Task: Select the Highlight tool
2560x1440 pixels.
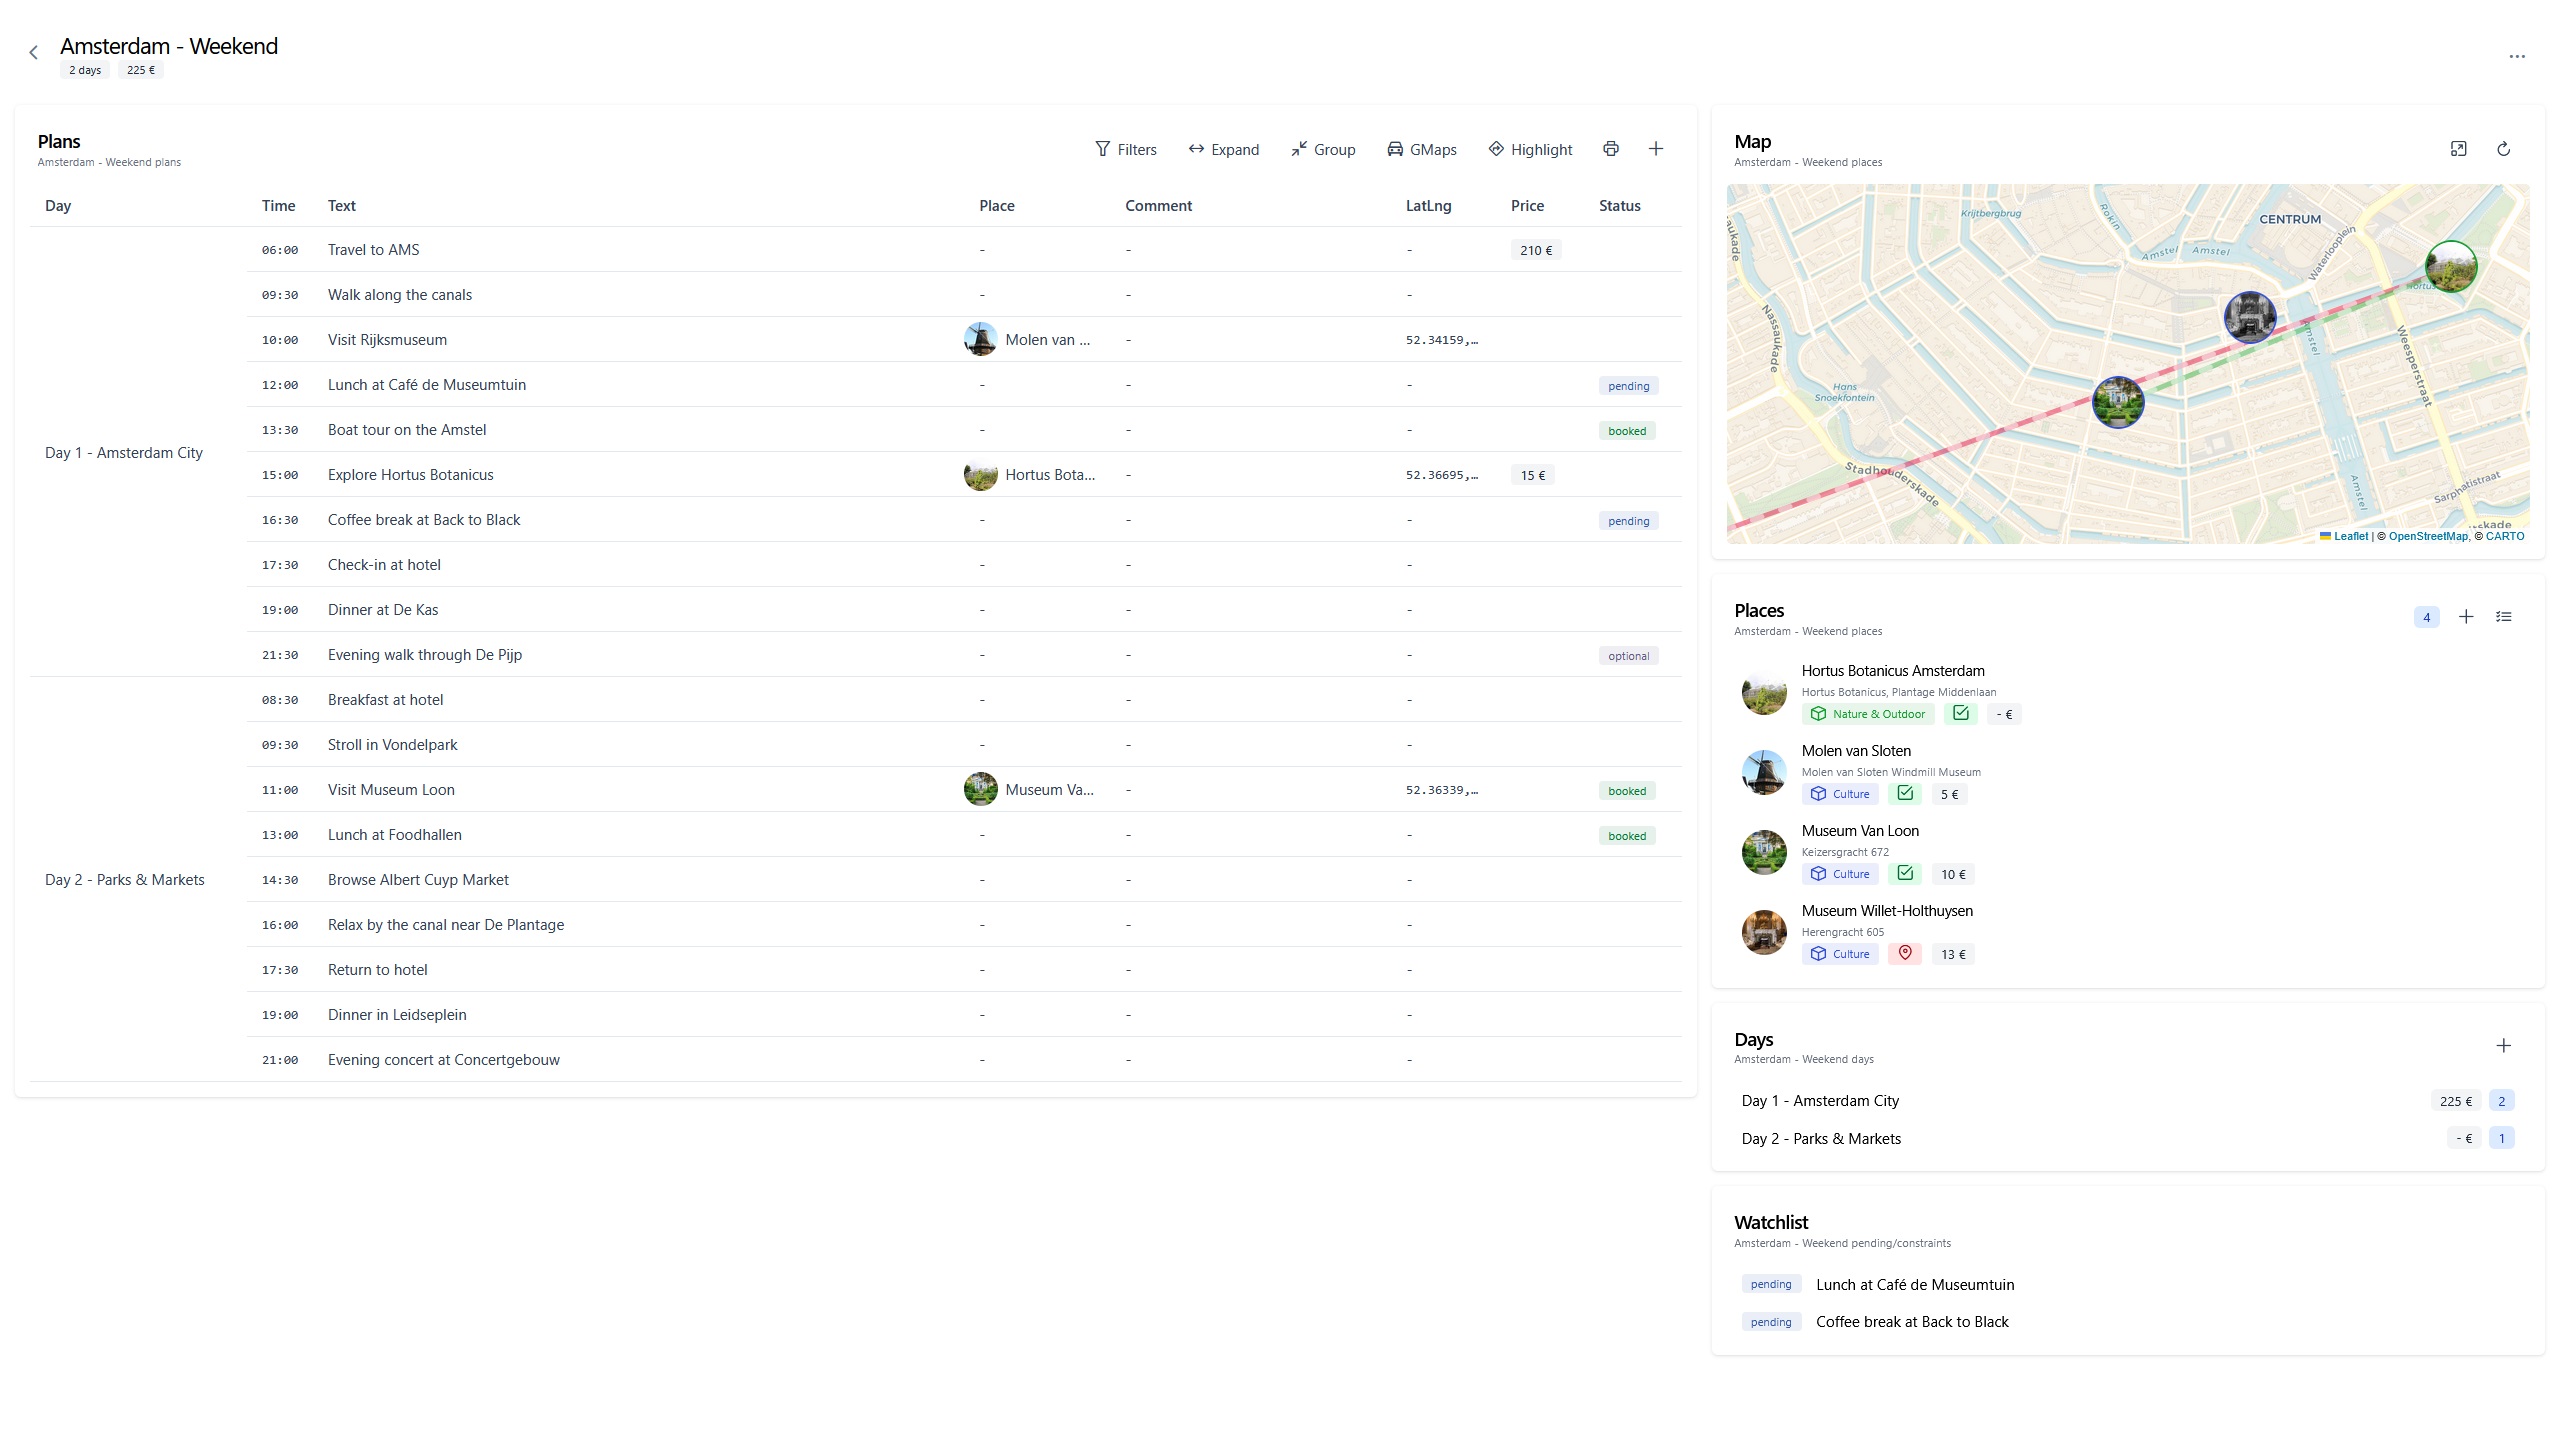Action: click(1530, 148)
